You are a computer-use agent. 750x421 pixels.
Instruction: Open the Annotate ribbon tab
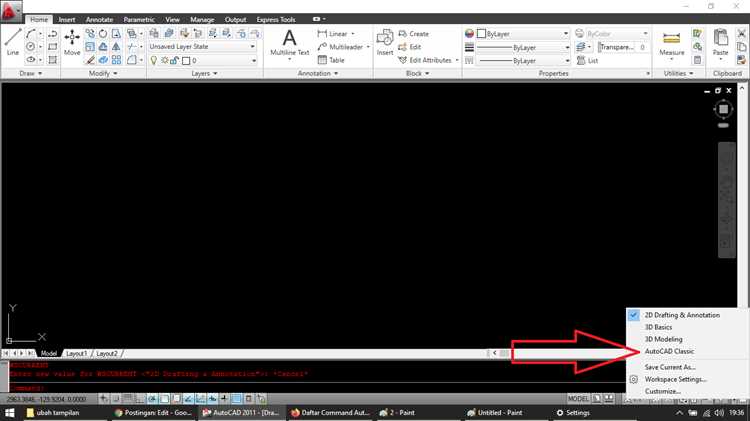[99, 20]
